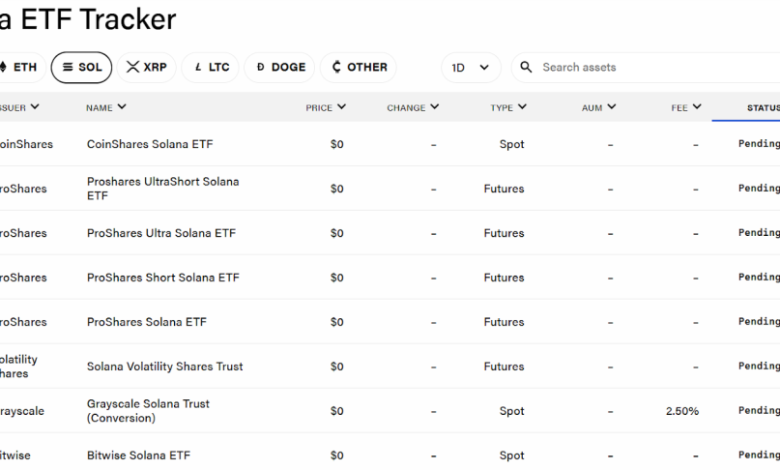The image size is (780, 470).
Task: Select the LTC filter tab
Action: pos(211,67)
